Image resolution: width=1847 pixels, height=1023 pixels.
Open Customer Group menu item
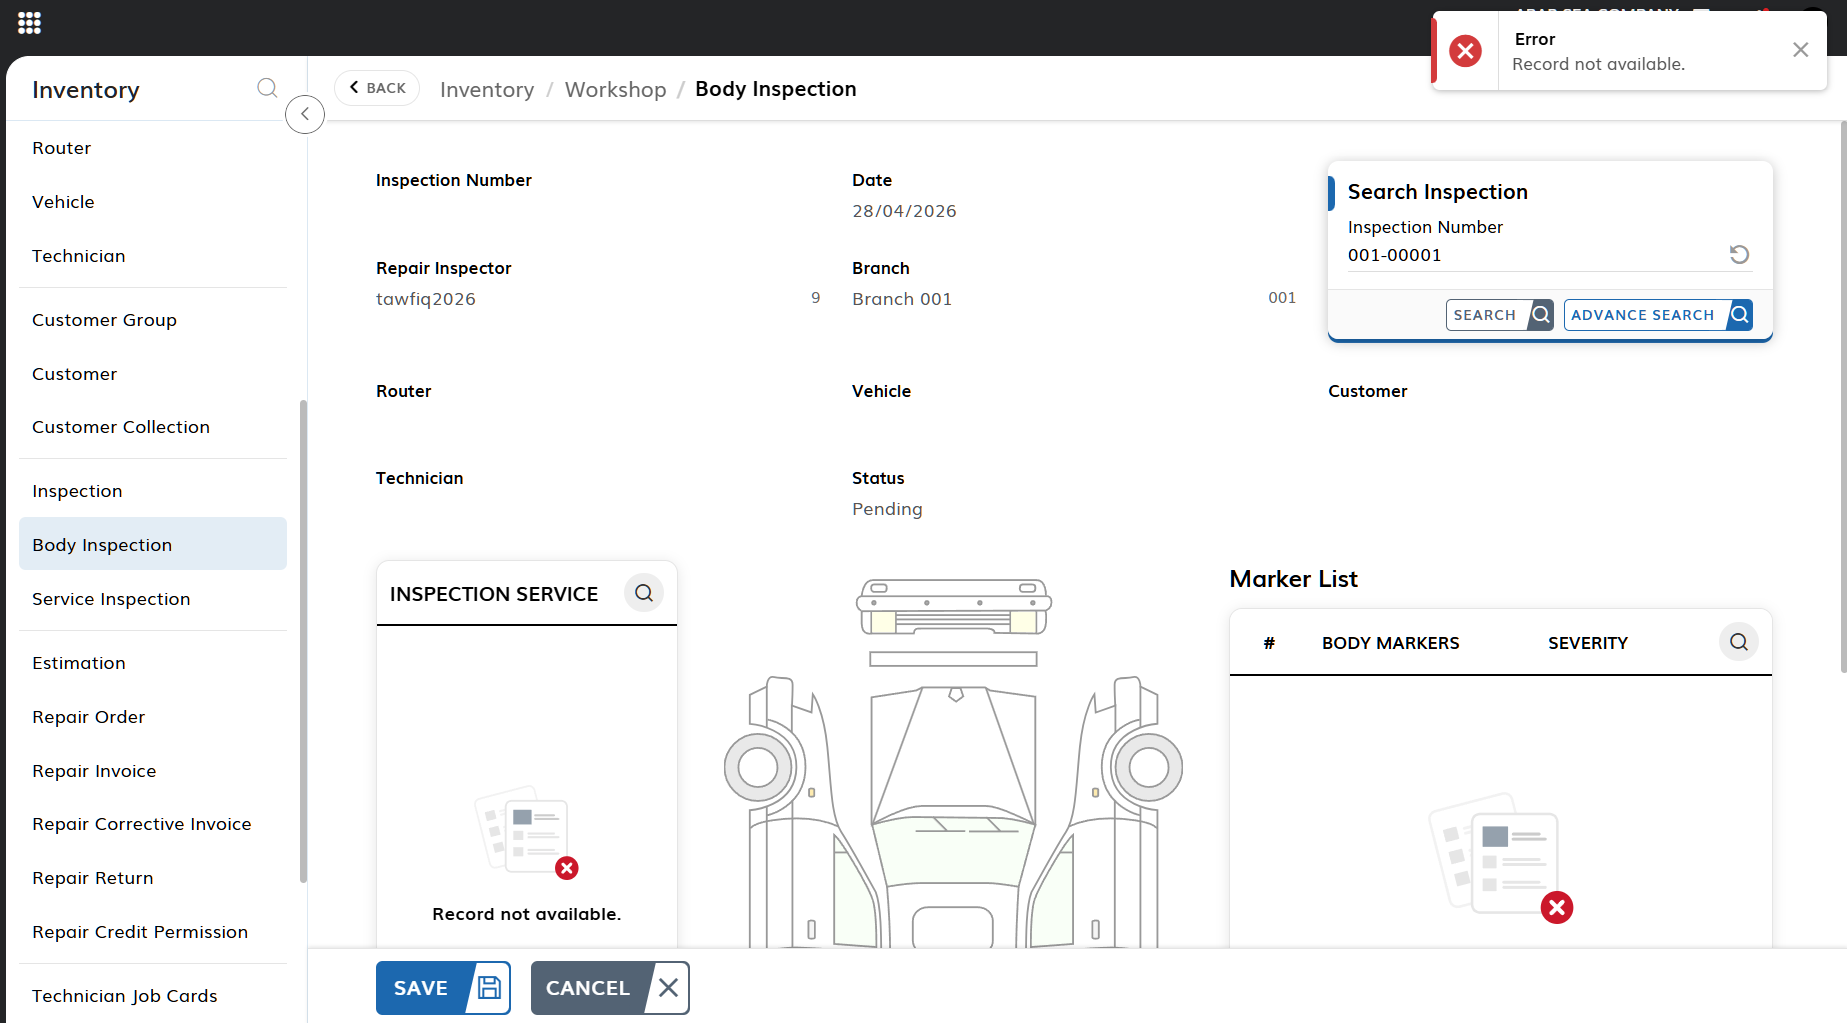point(152,320)
